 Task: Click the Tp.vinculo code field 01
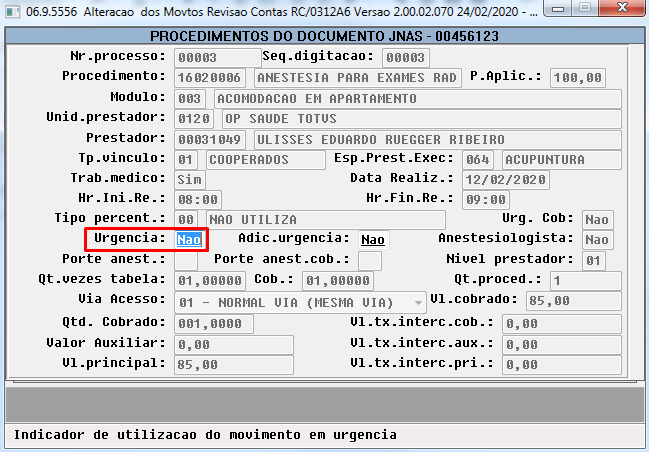pos(185,160)
